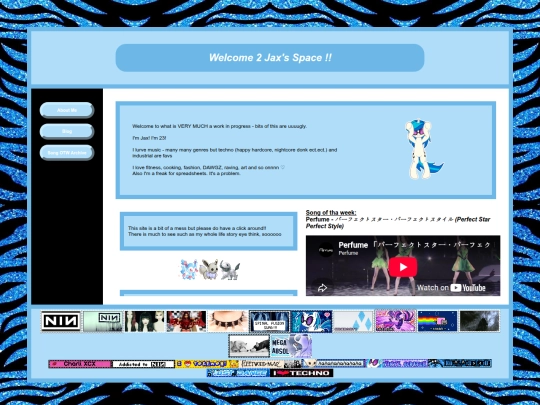Screen dimensions: 540x405
Task: Open the About Me page
Action: 66,110
